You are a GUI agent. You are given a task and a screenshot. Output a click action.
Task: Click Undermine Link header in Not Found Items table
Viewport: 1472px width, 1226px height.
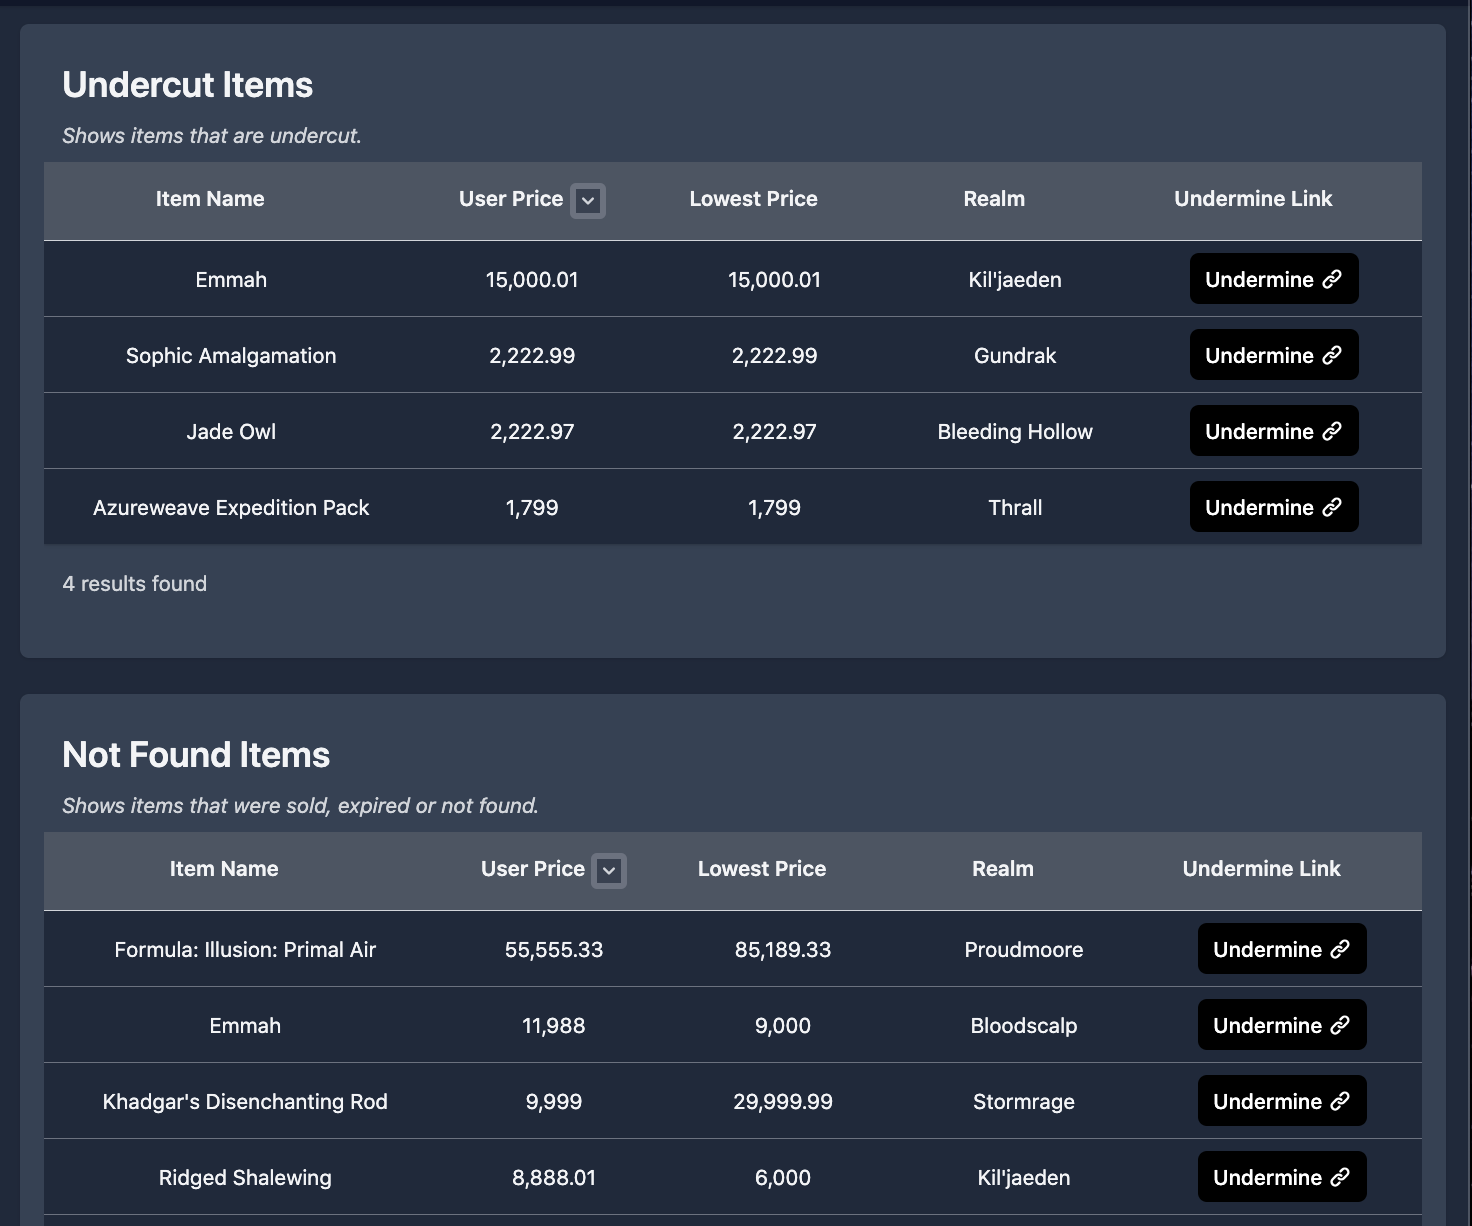1261,869
